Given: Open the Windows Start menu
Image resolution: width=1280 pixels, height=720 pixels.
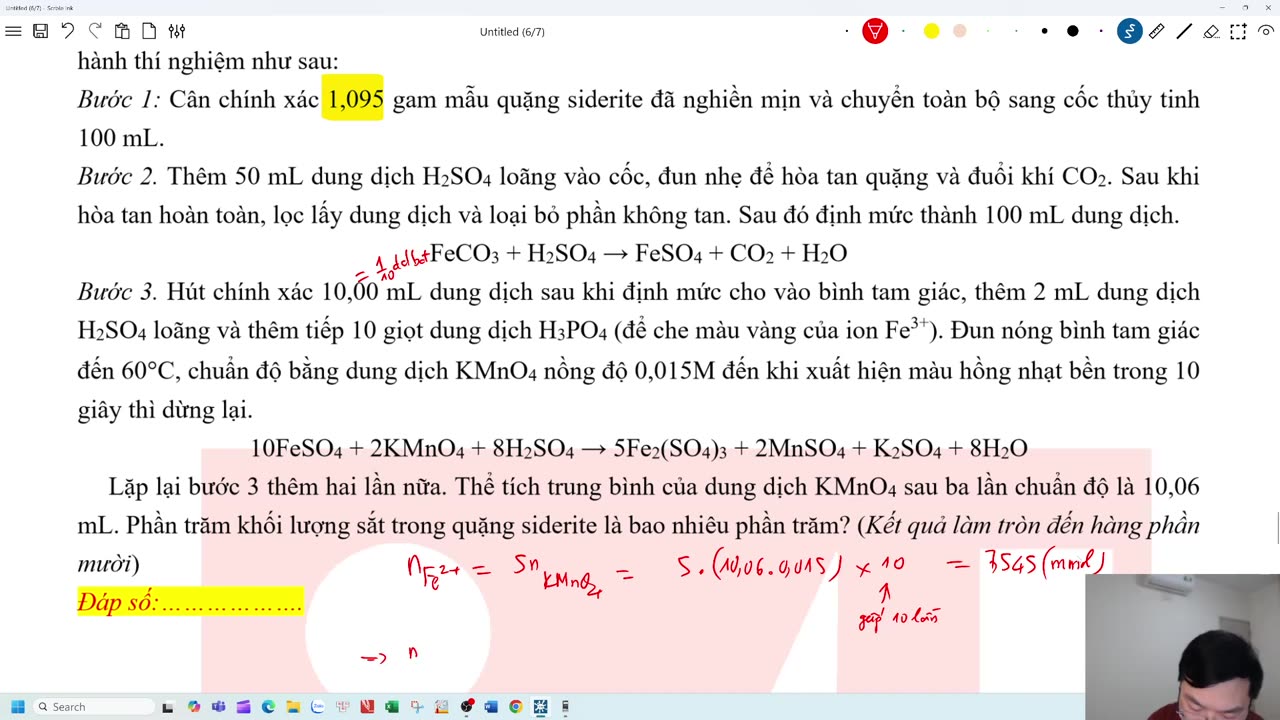Looking at the screenshot, I should pyautogui.click(x=17, y=707).
